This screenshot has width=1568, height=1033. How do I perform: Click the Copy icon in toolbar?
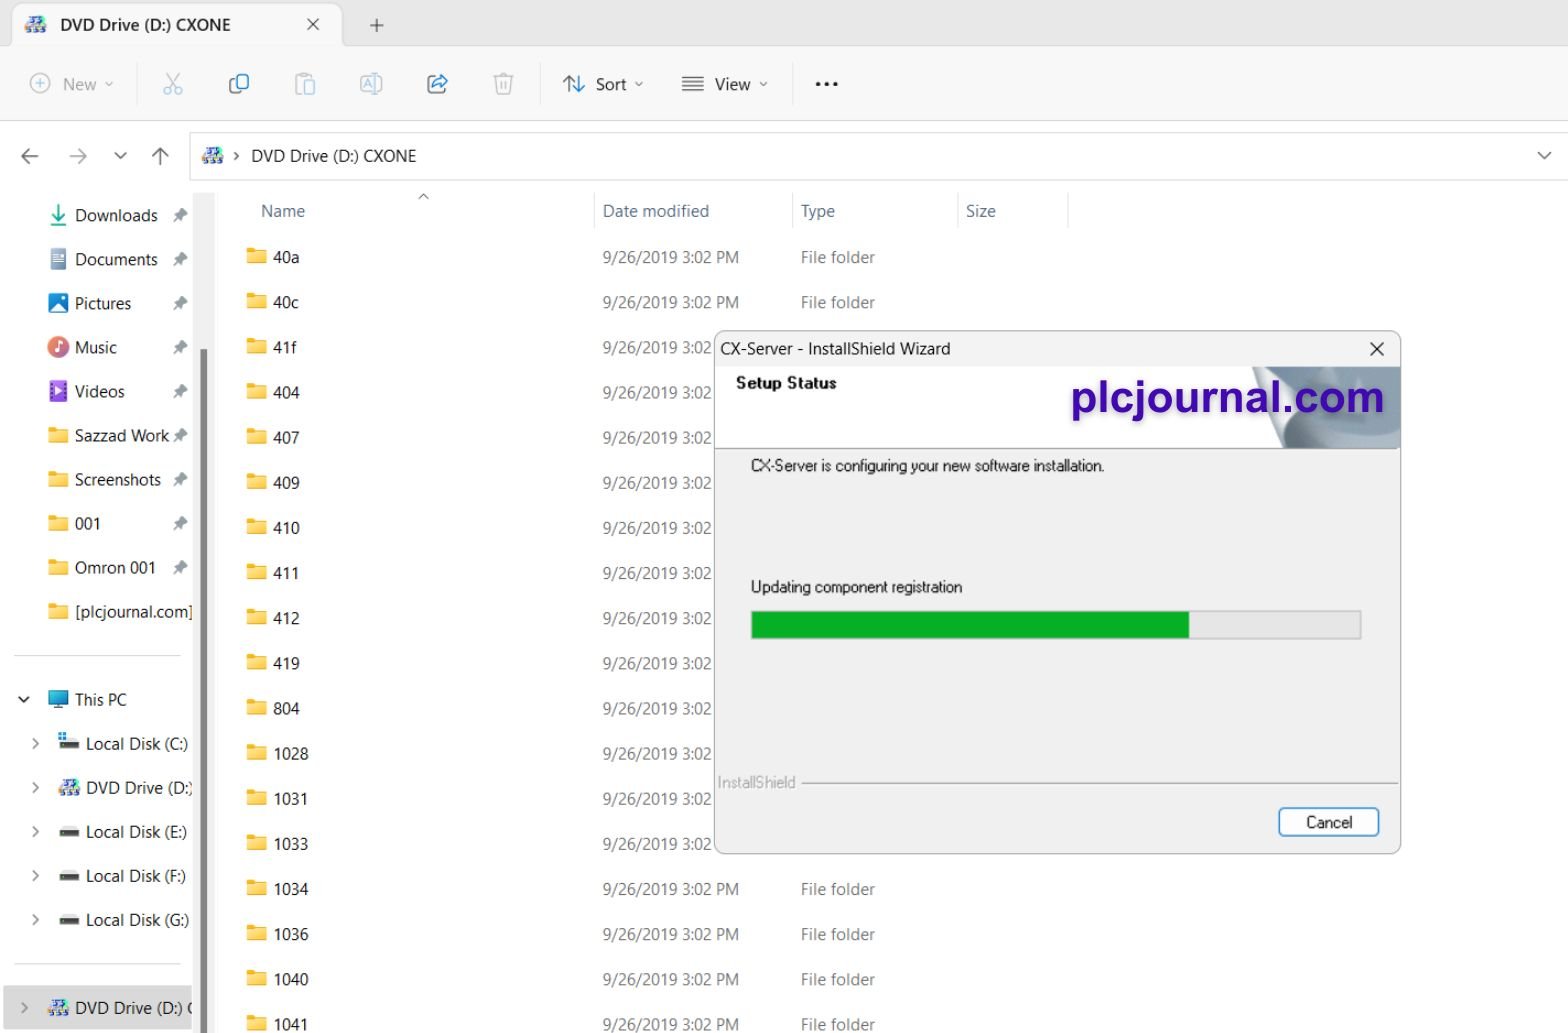239,84
